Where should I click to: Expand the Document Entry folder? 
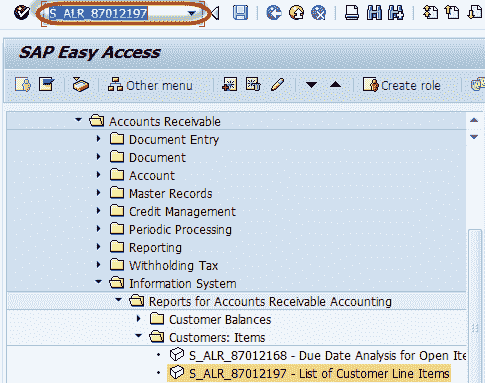[x=99, y=138]
